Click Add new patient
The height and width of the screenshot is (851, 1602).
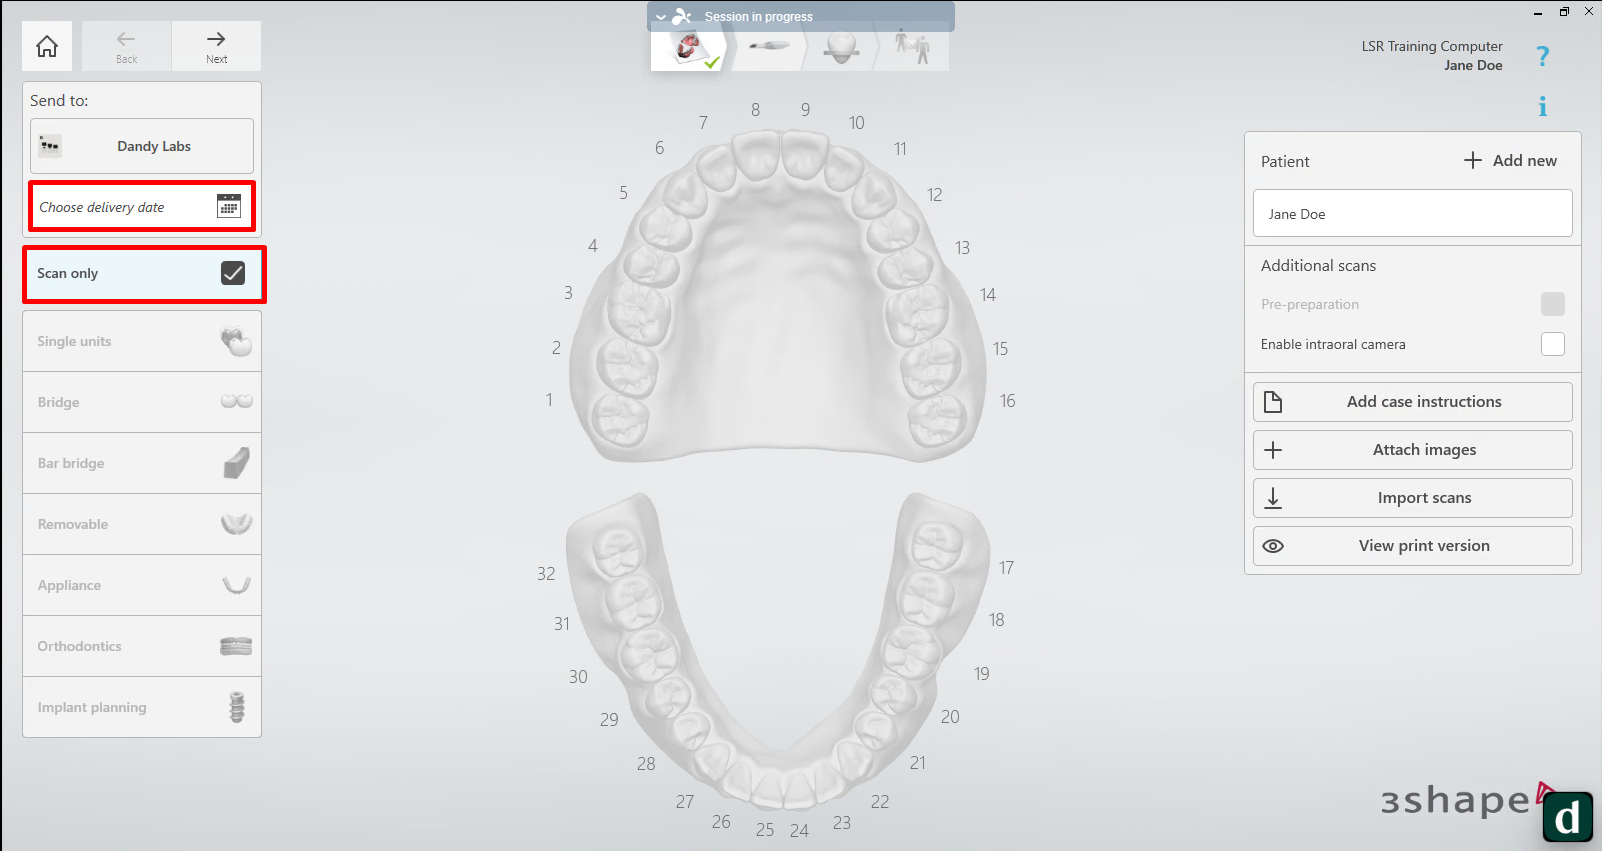[1510, 161]
